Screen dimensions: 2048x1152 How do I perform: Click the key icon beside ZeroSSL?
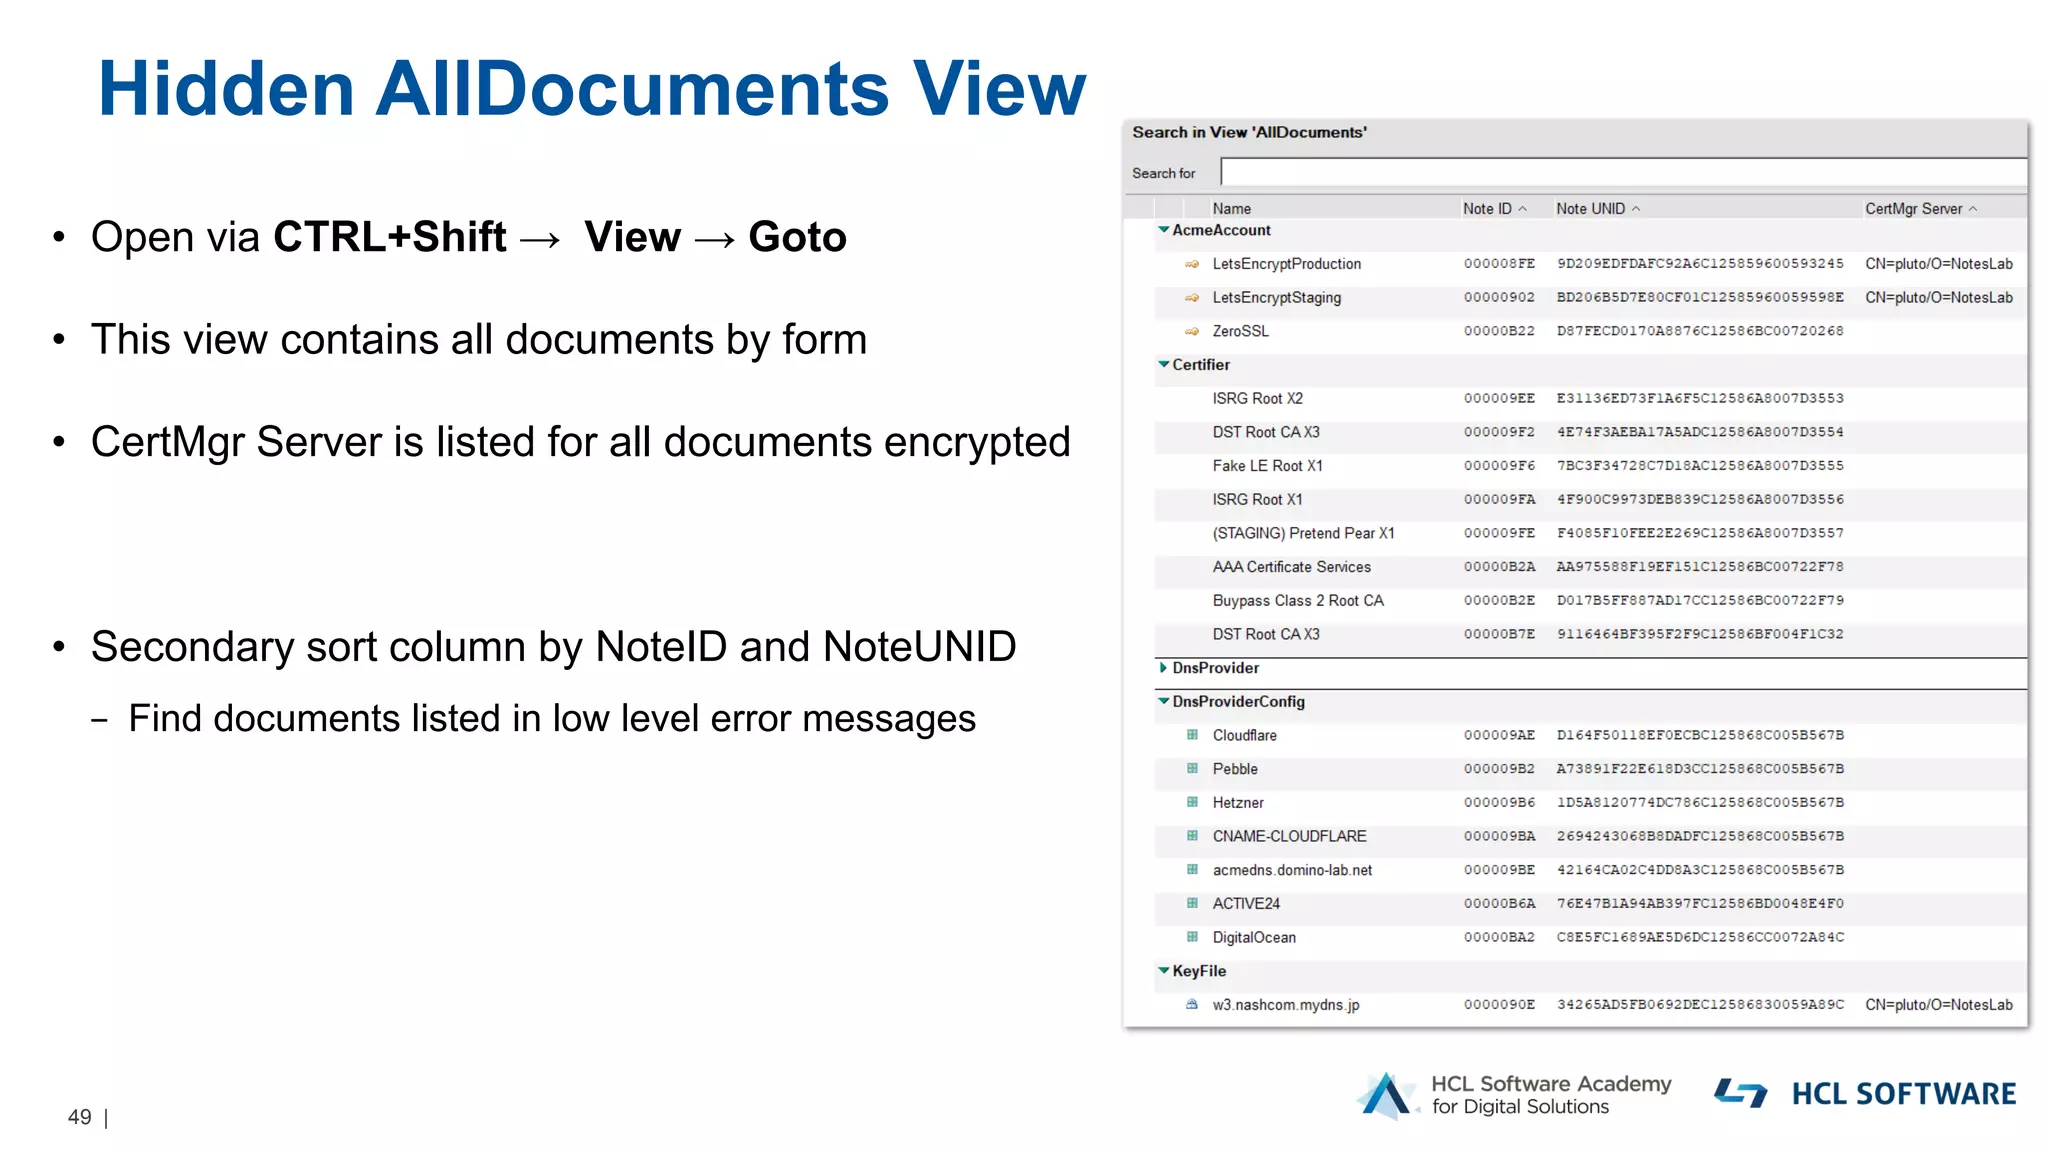tap(1192, 331)
